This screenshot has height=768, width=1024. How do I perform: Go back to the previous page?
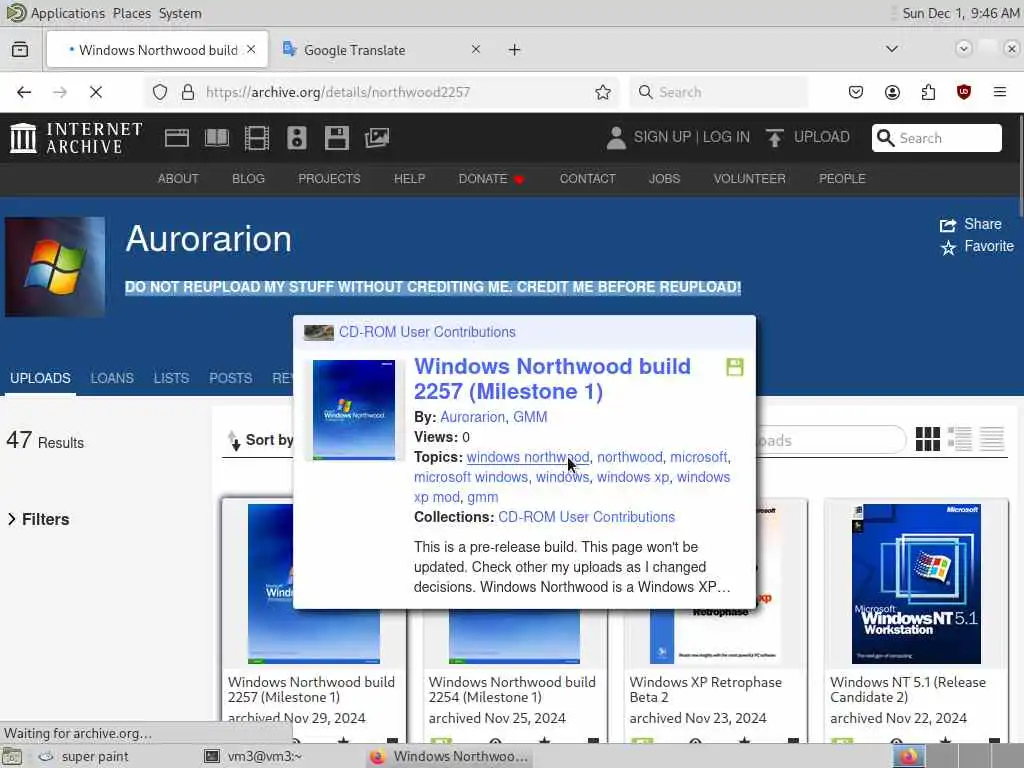[x=24, y=92]
